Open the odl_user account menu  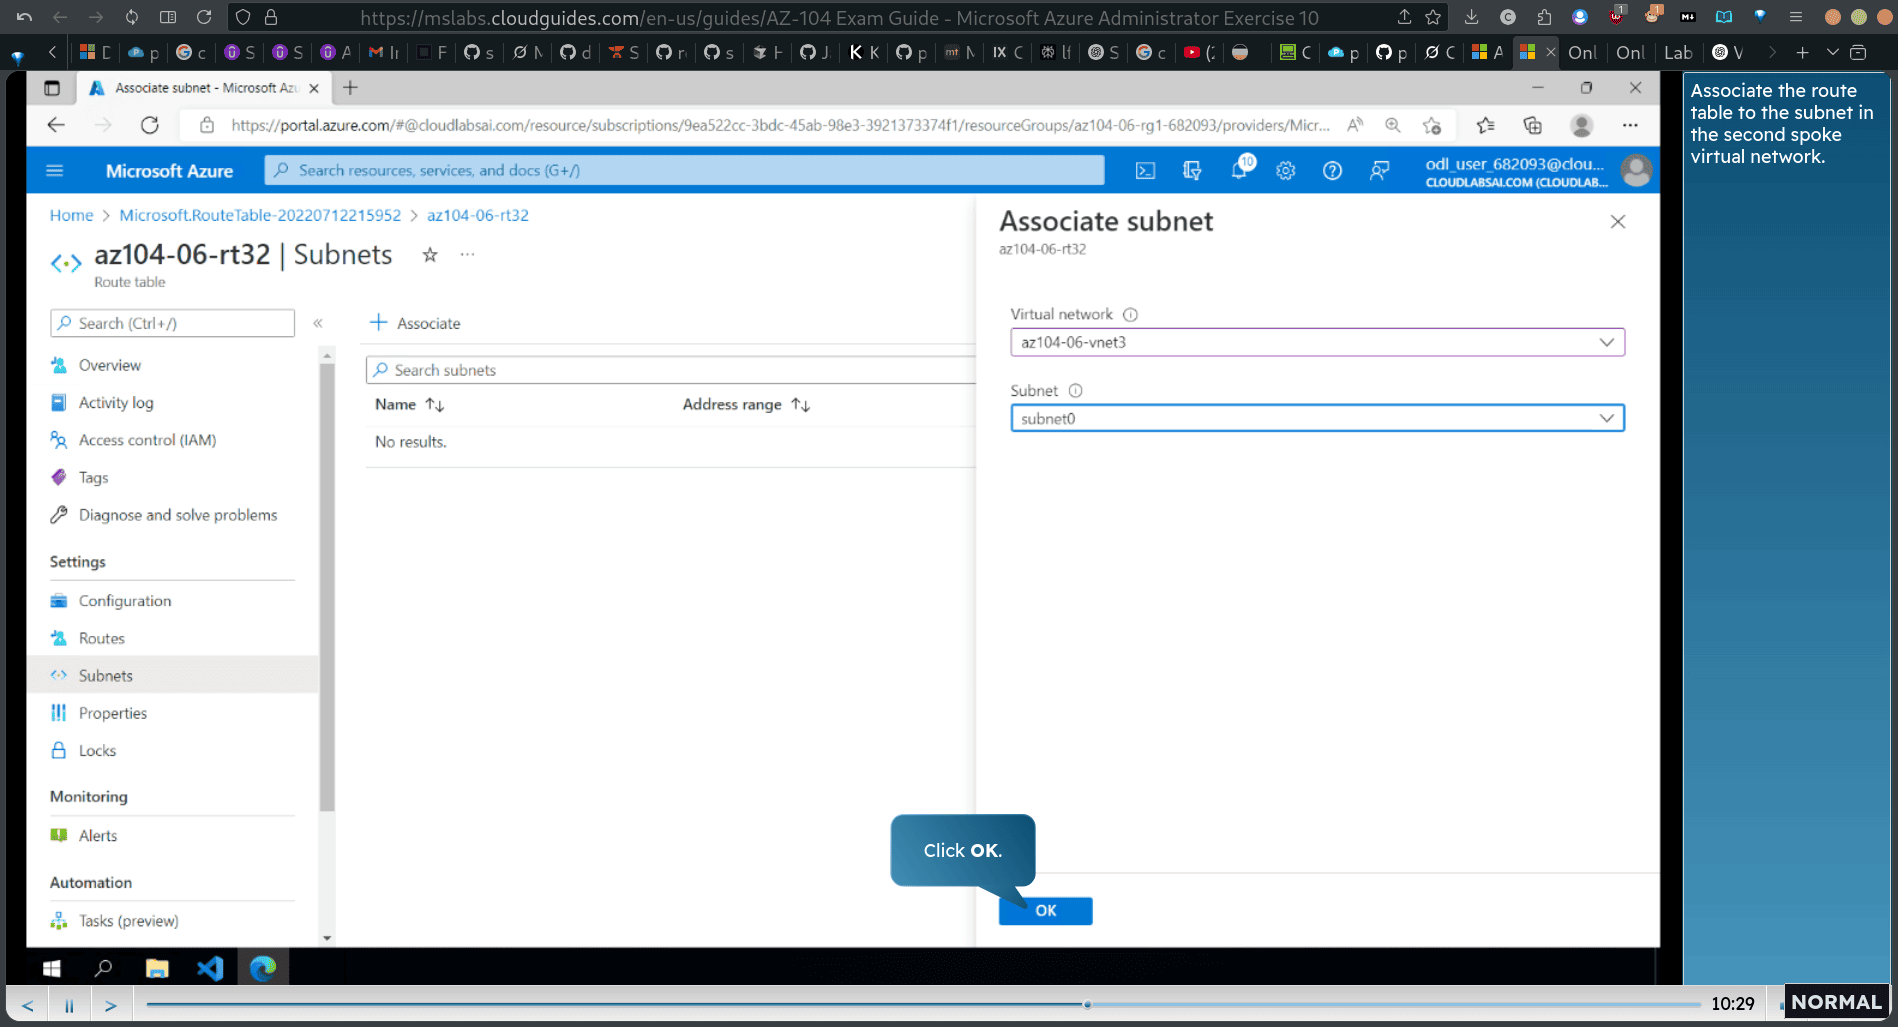pyautogui.click(x=1537, y=171)
